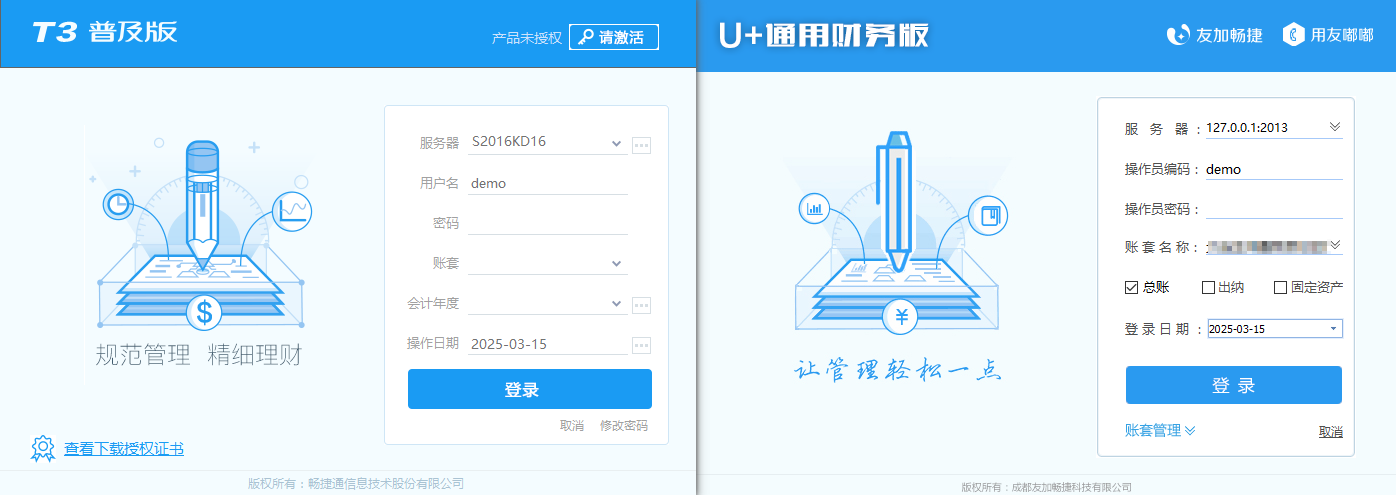The width and height of the screenshot is (1396, 495).
Task: Click the bar chart circle icon in U+ illustration
Action: pos(814,210)
